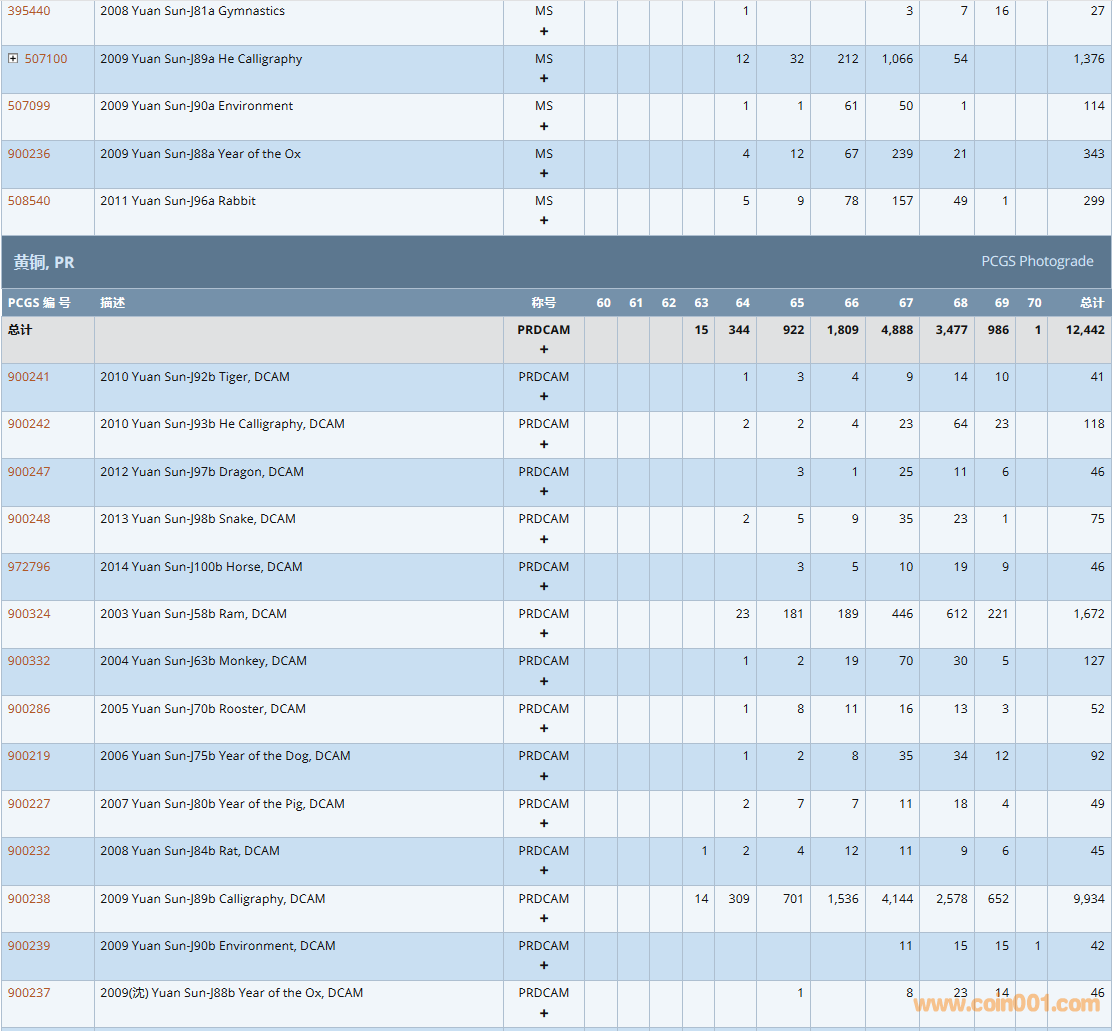Open PCGS number 900241 link

[29, 377]
